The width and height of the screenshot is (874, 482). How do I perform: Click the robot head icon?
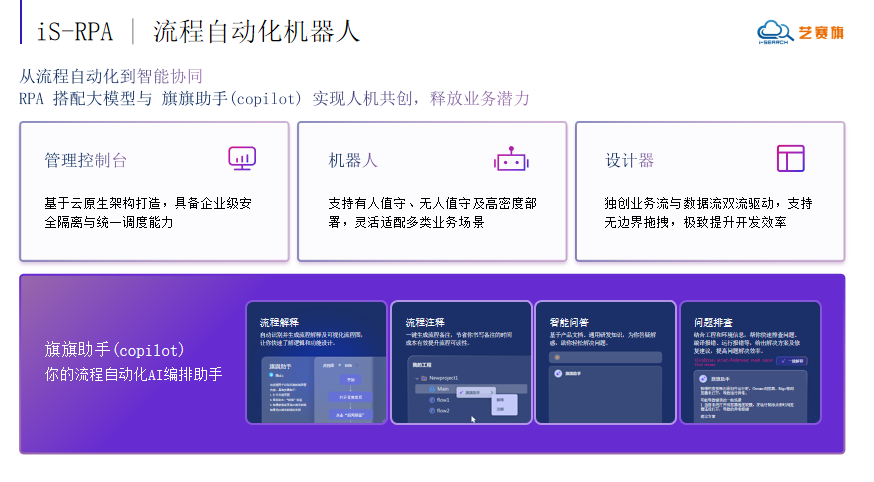[511, 159]
